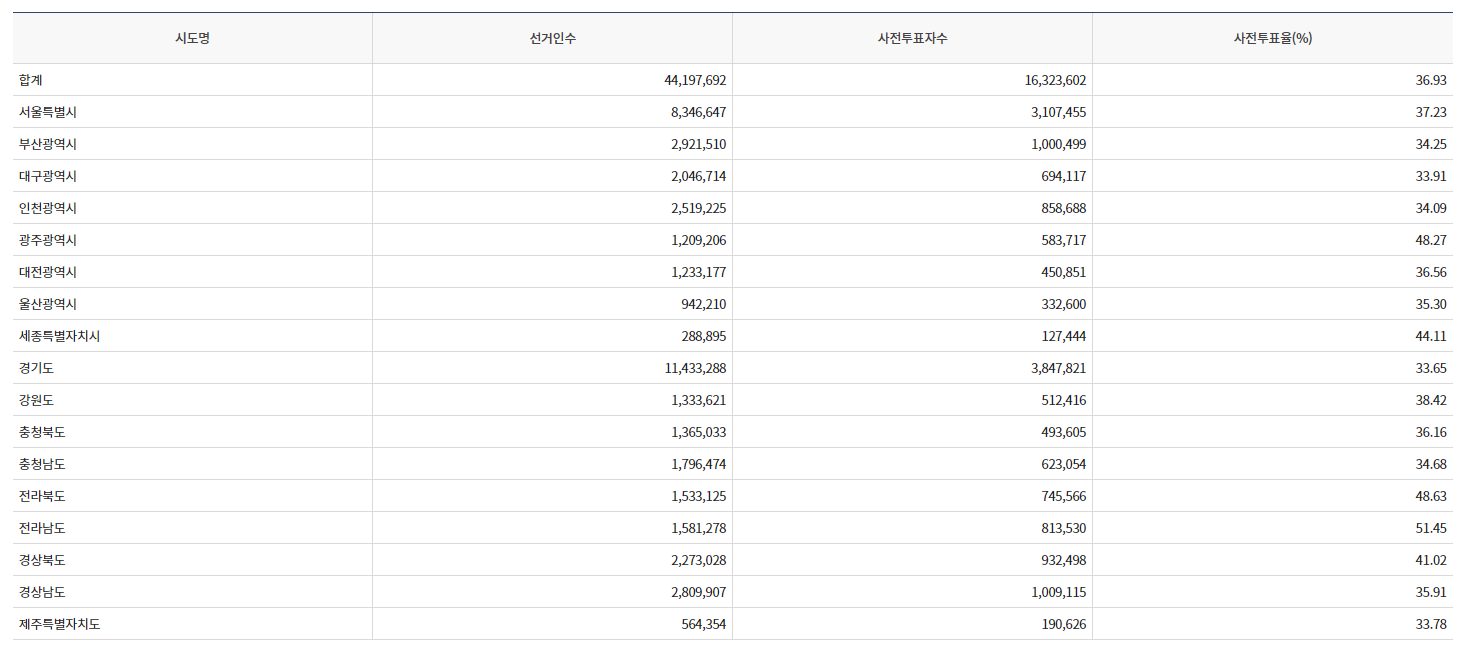Click Gyeonggi voters value 11,433,288

pos(695,368)
